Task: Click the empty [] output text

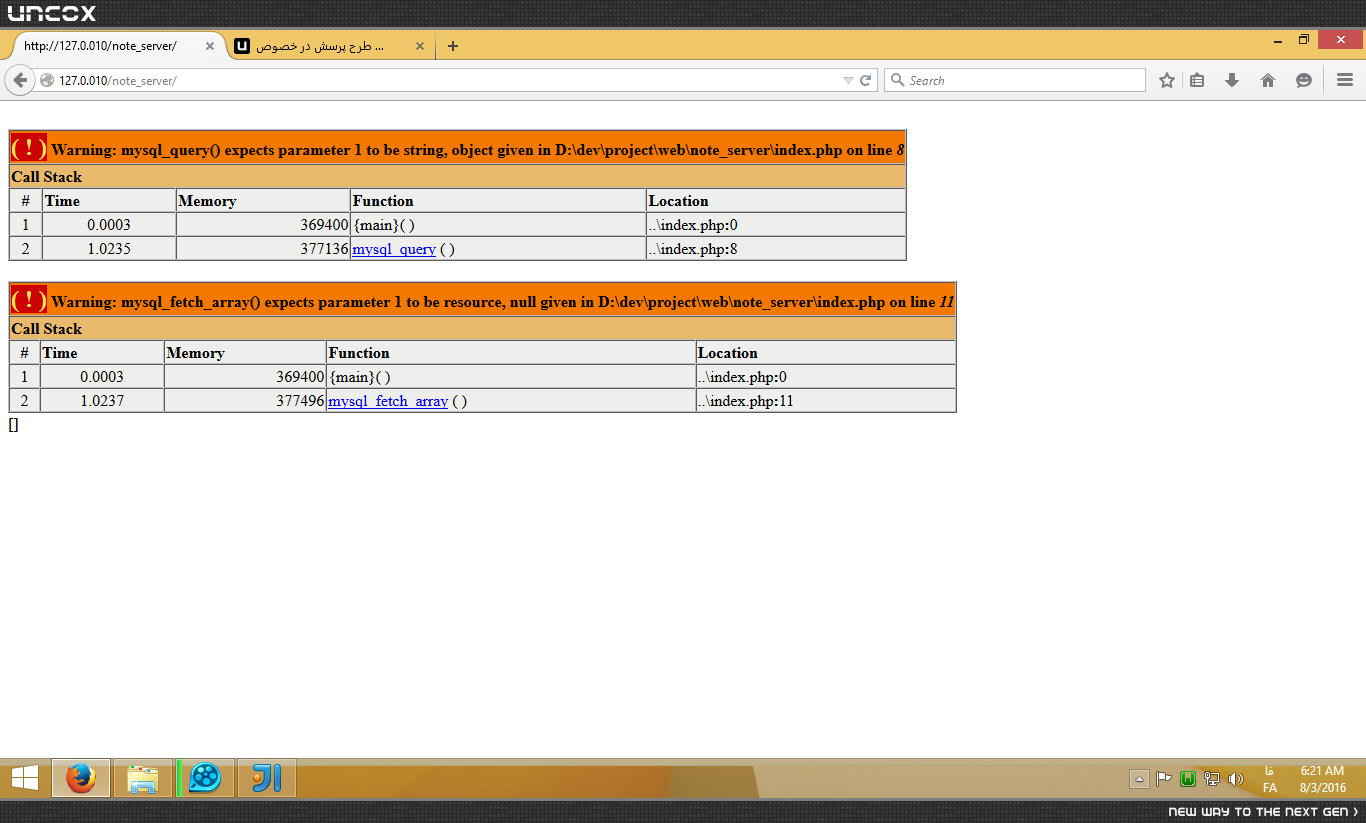Action: point(13,424)
